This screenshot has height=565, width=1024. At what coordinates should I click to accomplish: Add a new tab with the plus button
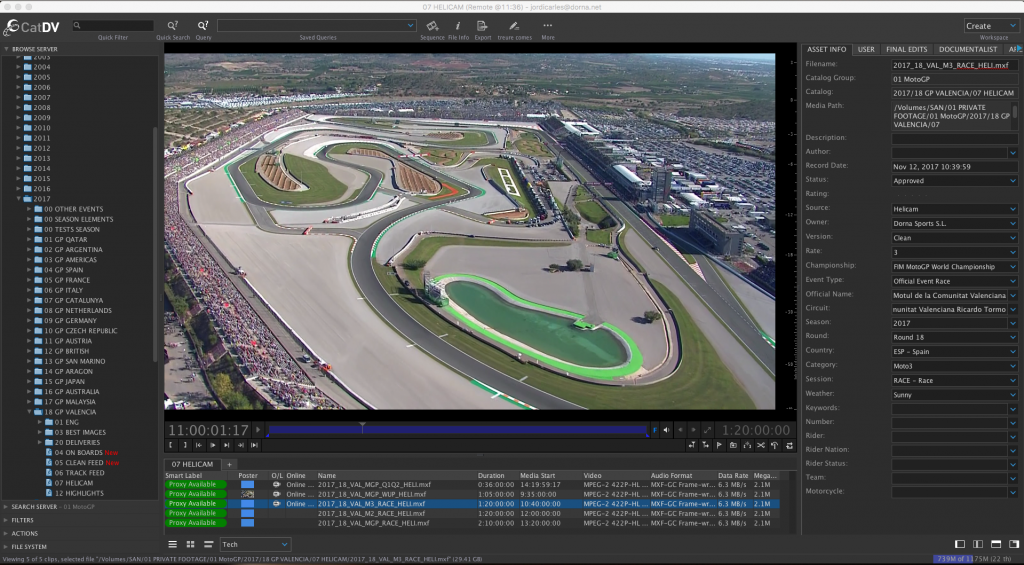[x=228, y=465]
